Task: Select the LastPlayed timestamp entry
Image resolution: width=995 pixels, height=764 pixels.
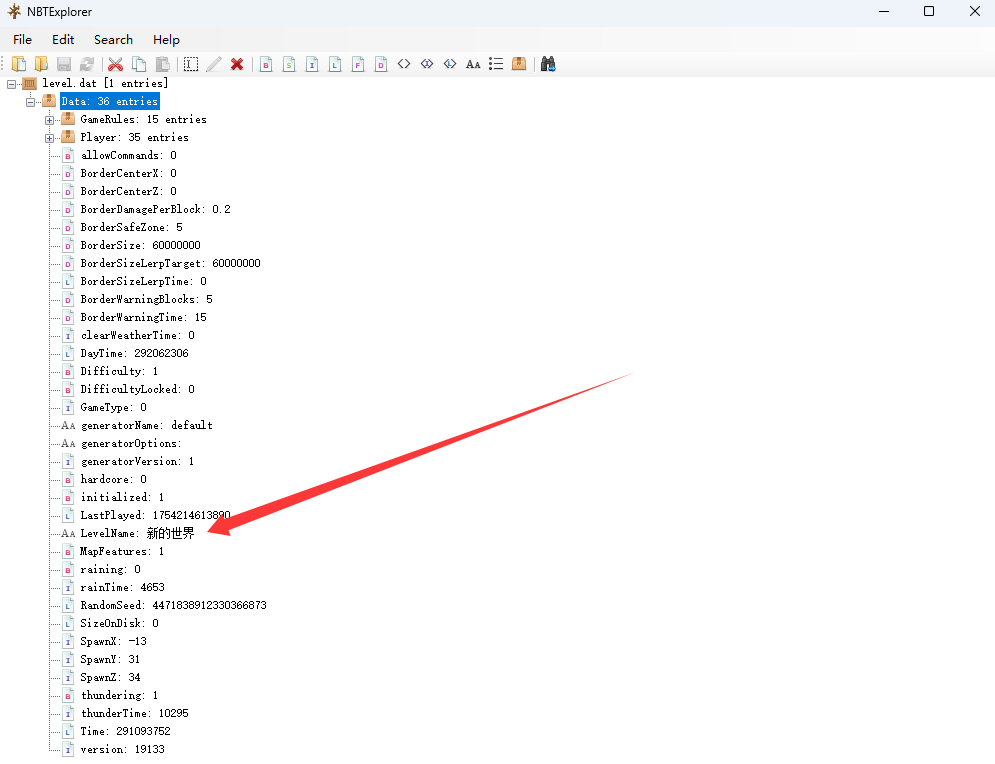Action: coord(155,515)
